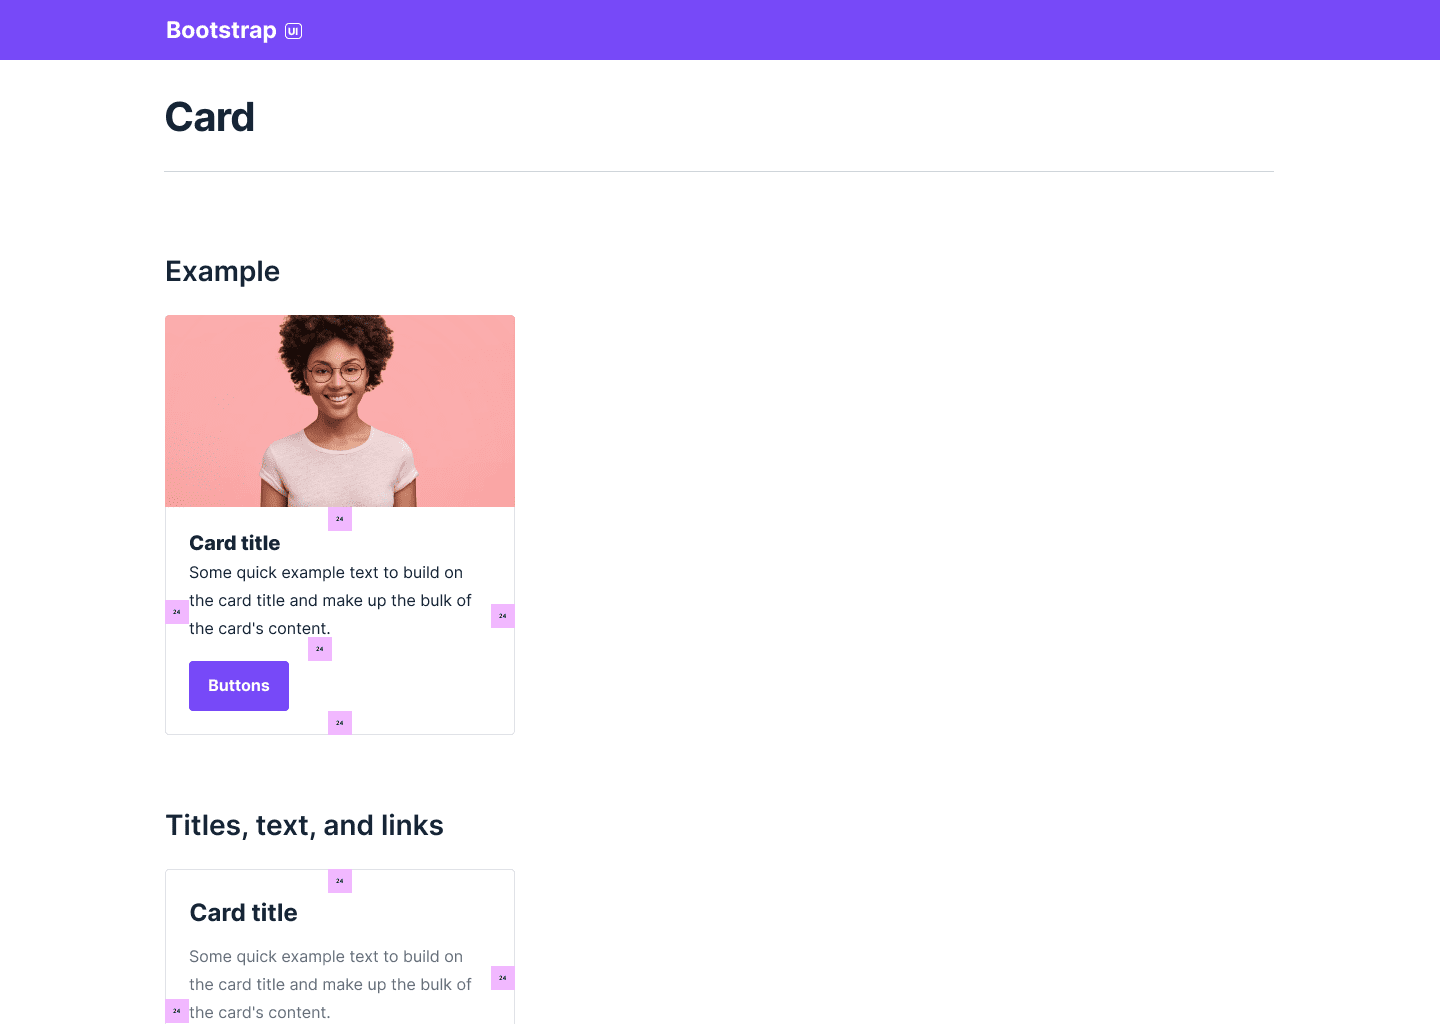Click Card title in the image card
Screen dimensions: 1440x1024
(235, 543)
